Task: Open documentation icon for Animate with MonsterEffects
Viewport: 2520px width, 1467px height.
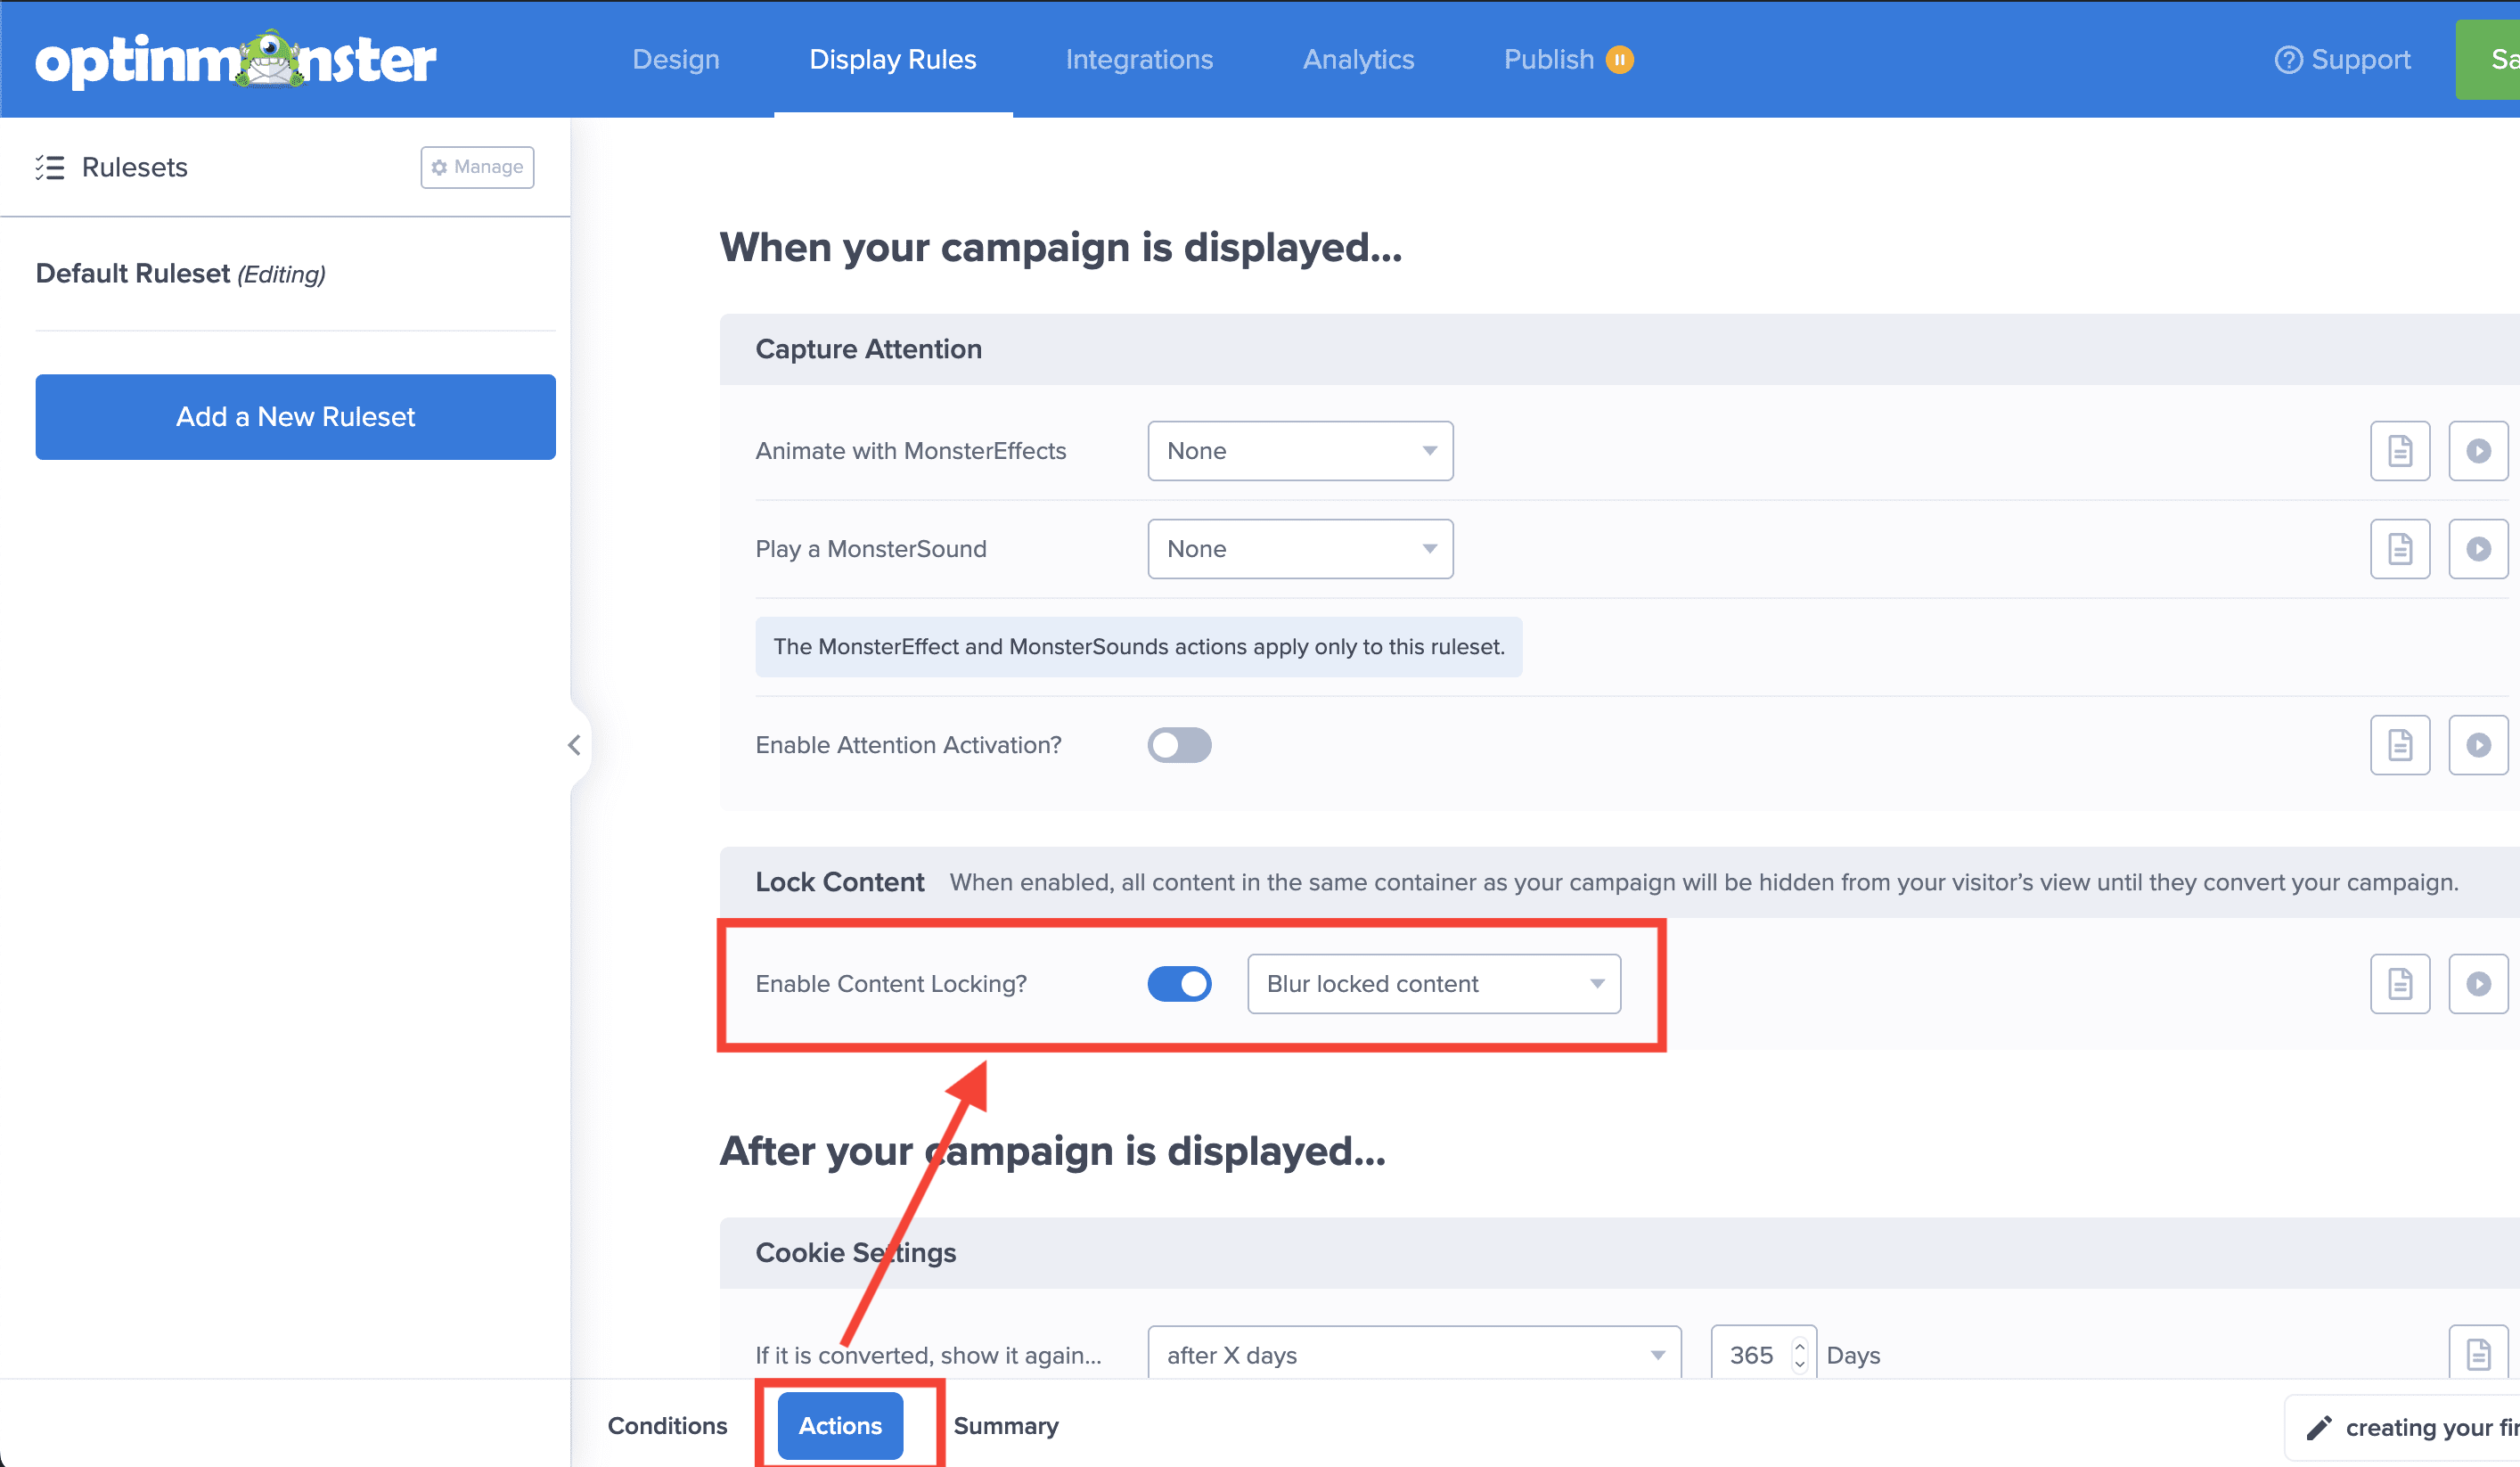Action: pos(2399,451)
